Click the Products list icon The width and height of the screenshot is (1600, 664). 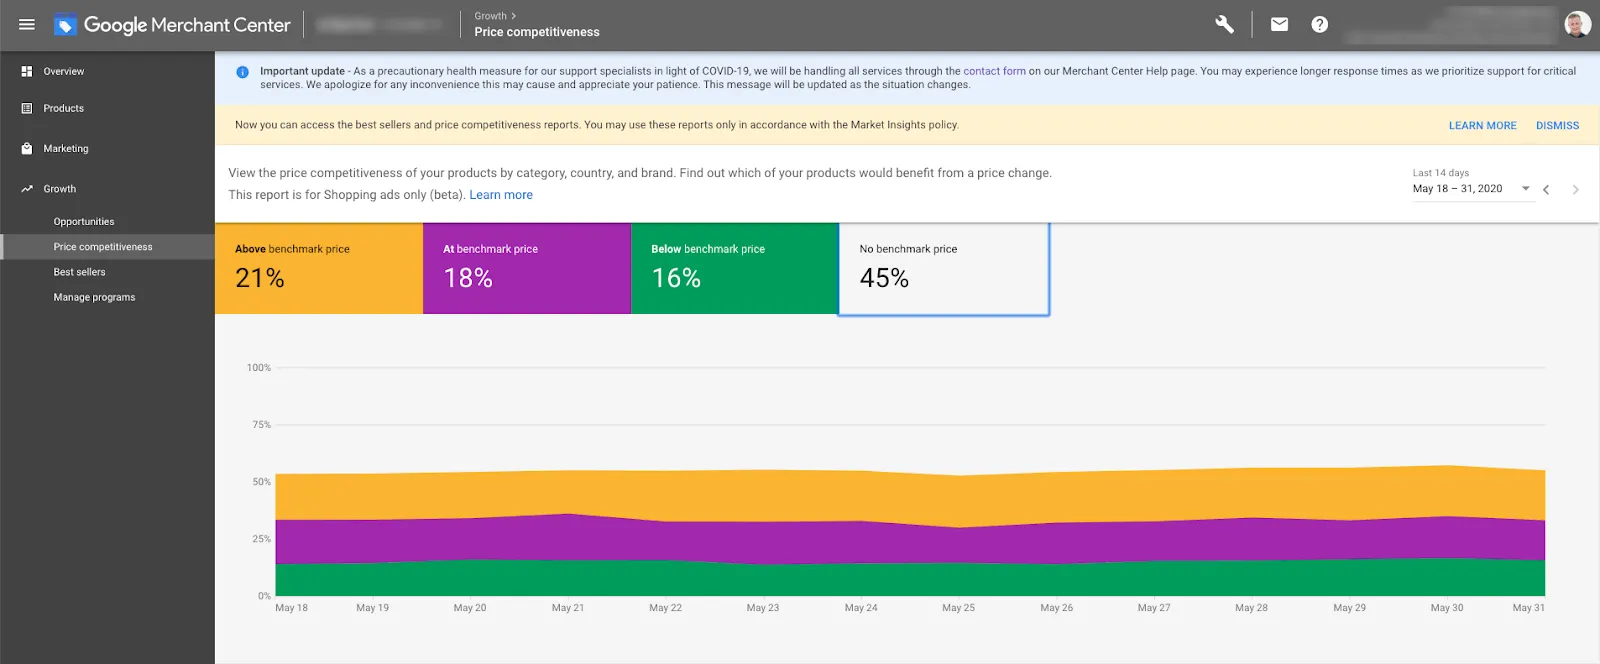27,108
